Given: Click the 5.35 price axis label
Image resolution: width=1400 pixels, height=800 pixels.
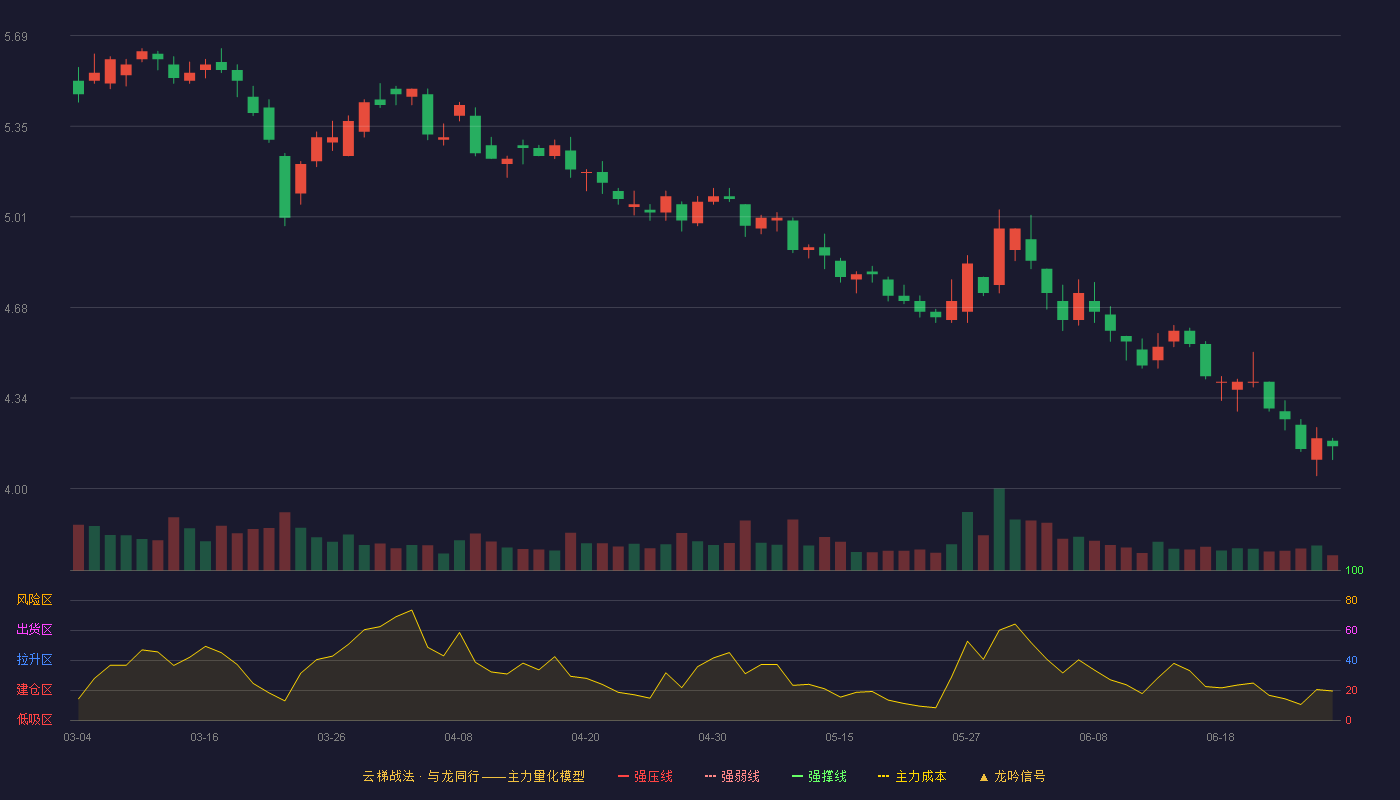Looking at the screenshot, I should pyautogui.click(x=16, y=127).
